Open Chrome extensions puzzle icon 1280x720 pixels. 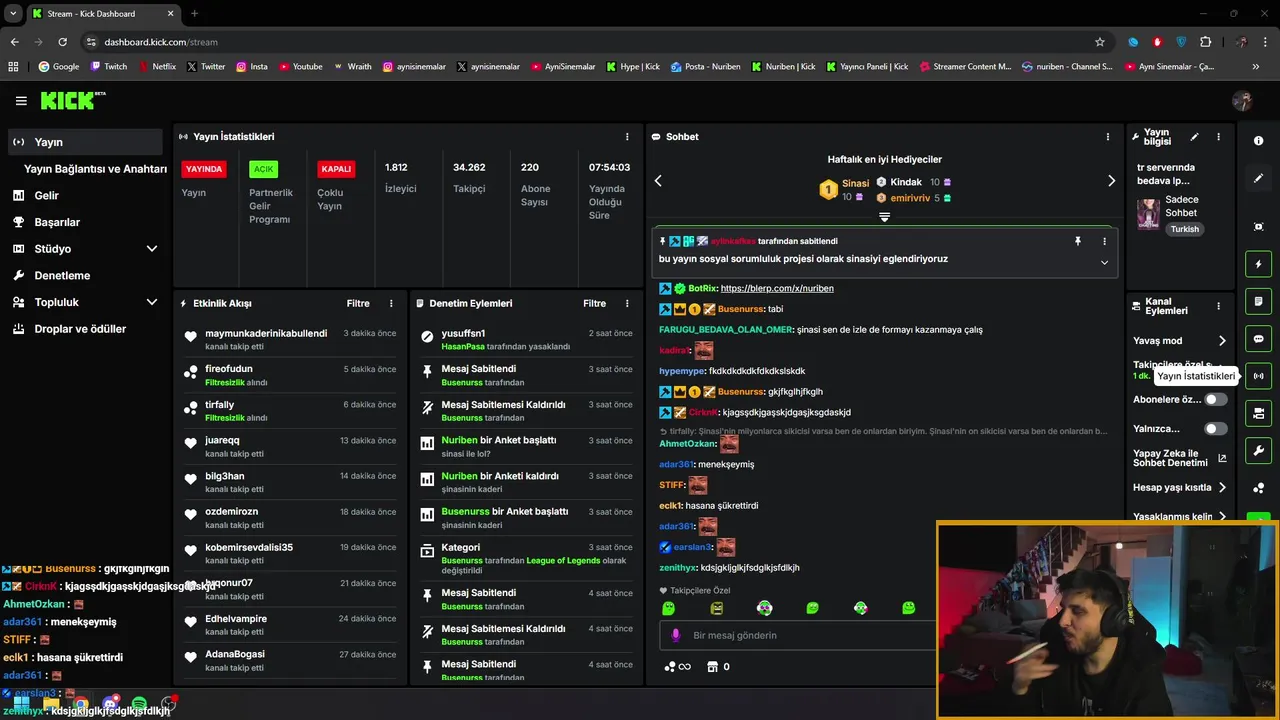pyautogui.click(x=1205, y=42)
